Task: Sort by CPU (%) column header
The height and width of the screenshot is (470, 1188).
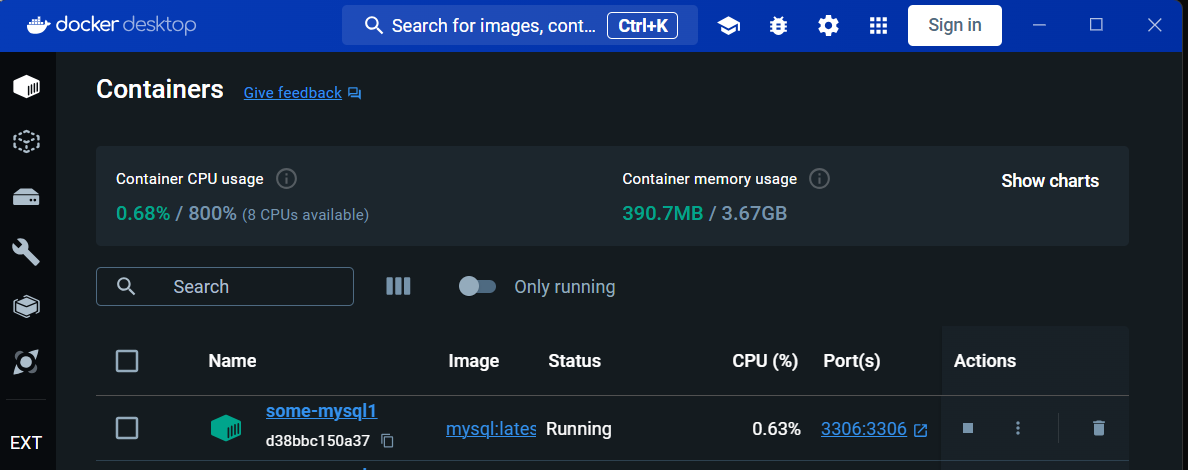Action: 765,361
